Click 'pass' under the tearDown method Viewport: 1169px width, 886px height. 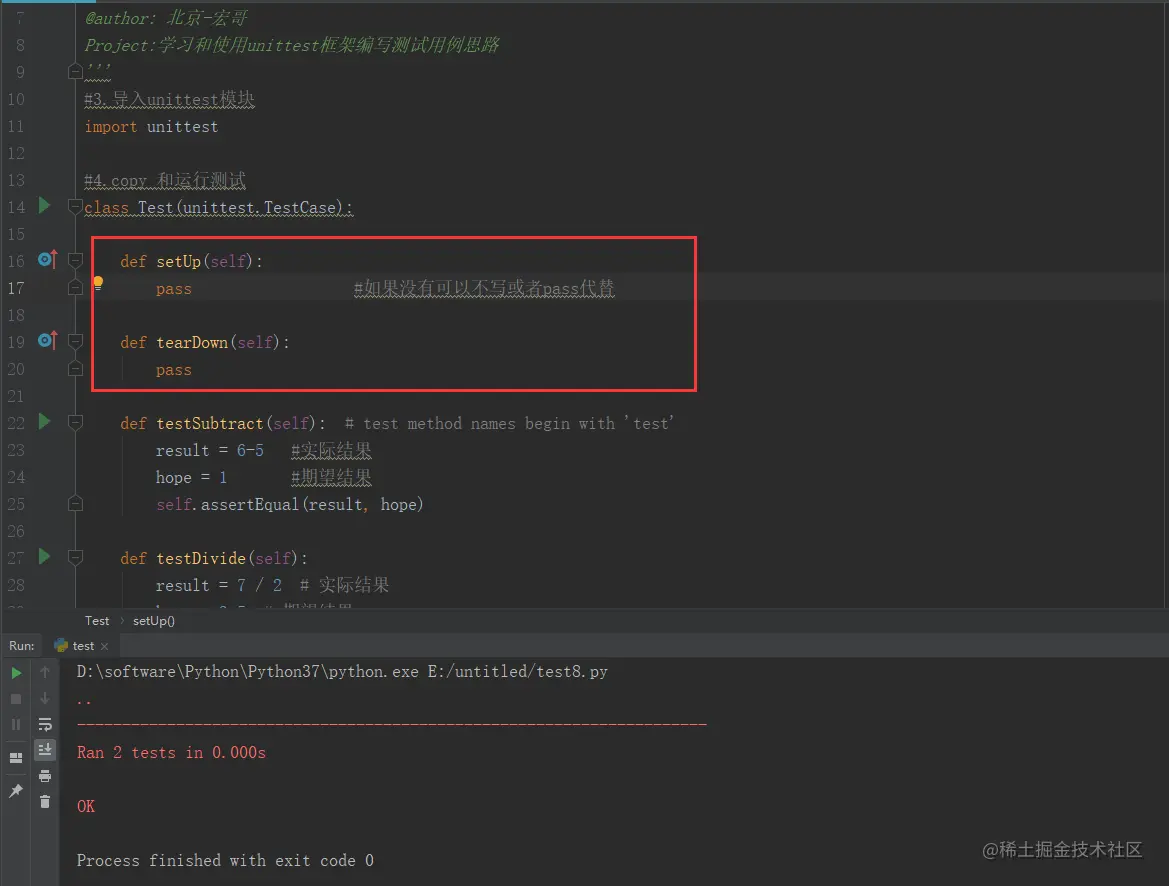pos(174,370)
